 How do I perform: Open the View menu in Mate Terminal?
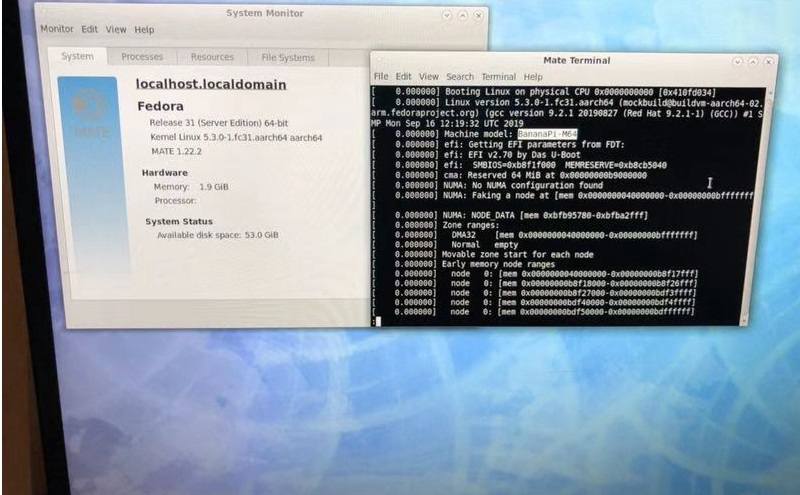pyautogui.click(x=429, y=77)
